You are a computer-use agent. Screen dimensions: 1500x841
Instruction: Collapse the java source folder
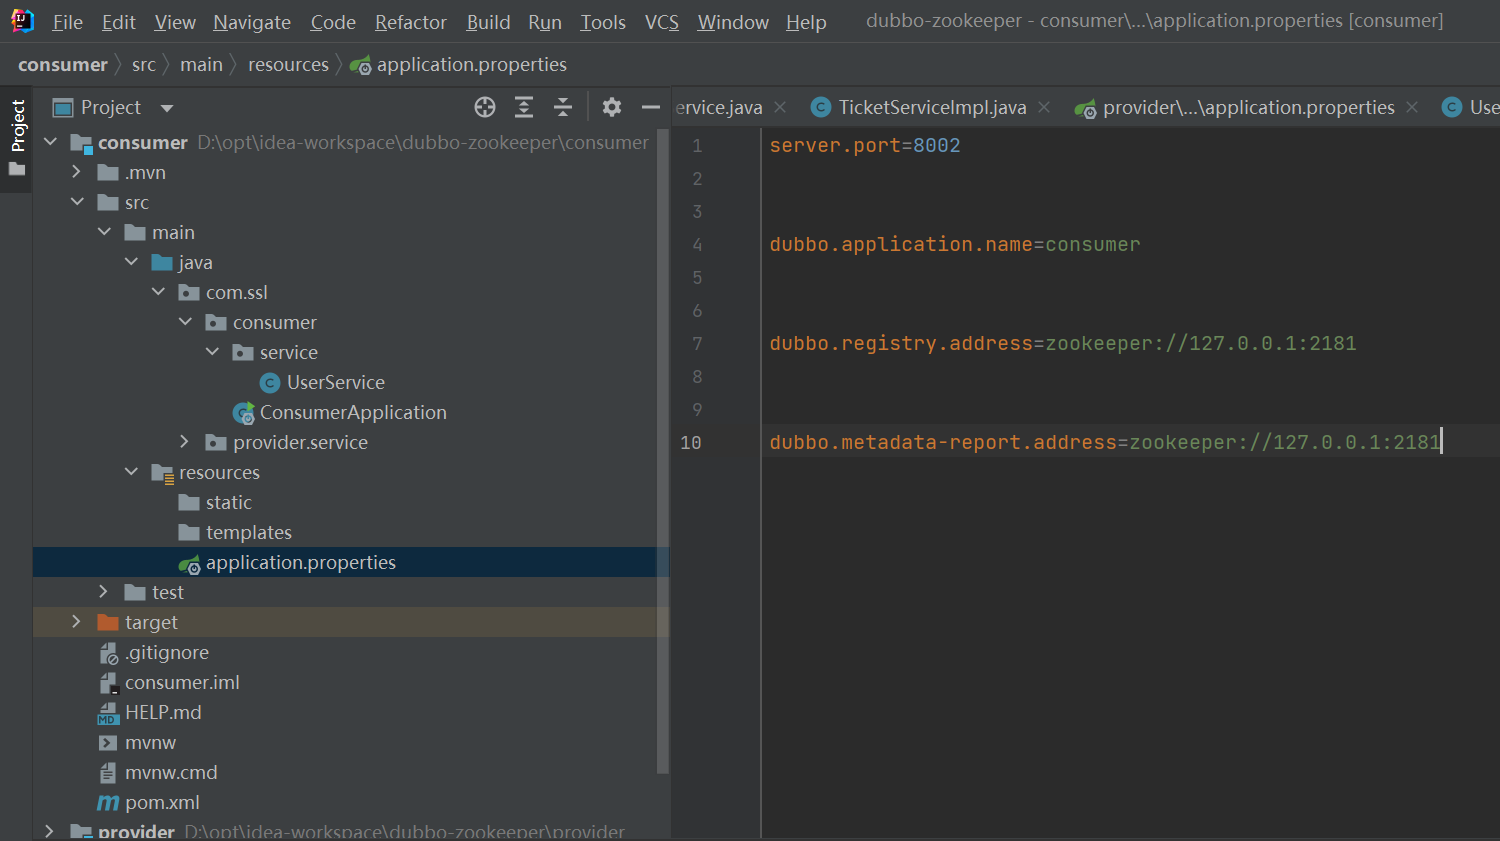(131, 262)
